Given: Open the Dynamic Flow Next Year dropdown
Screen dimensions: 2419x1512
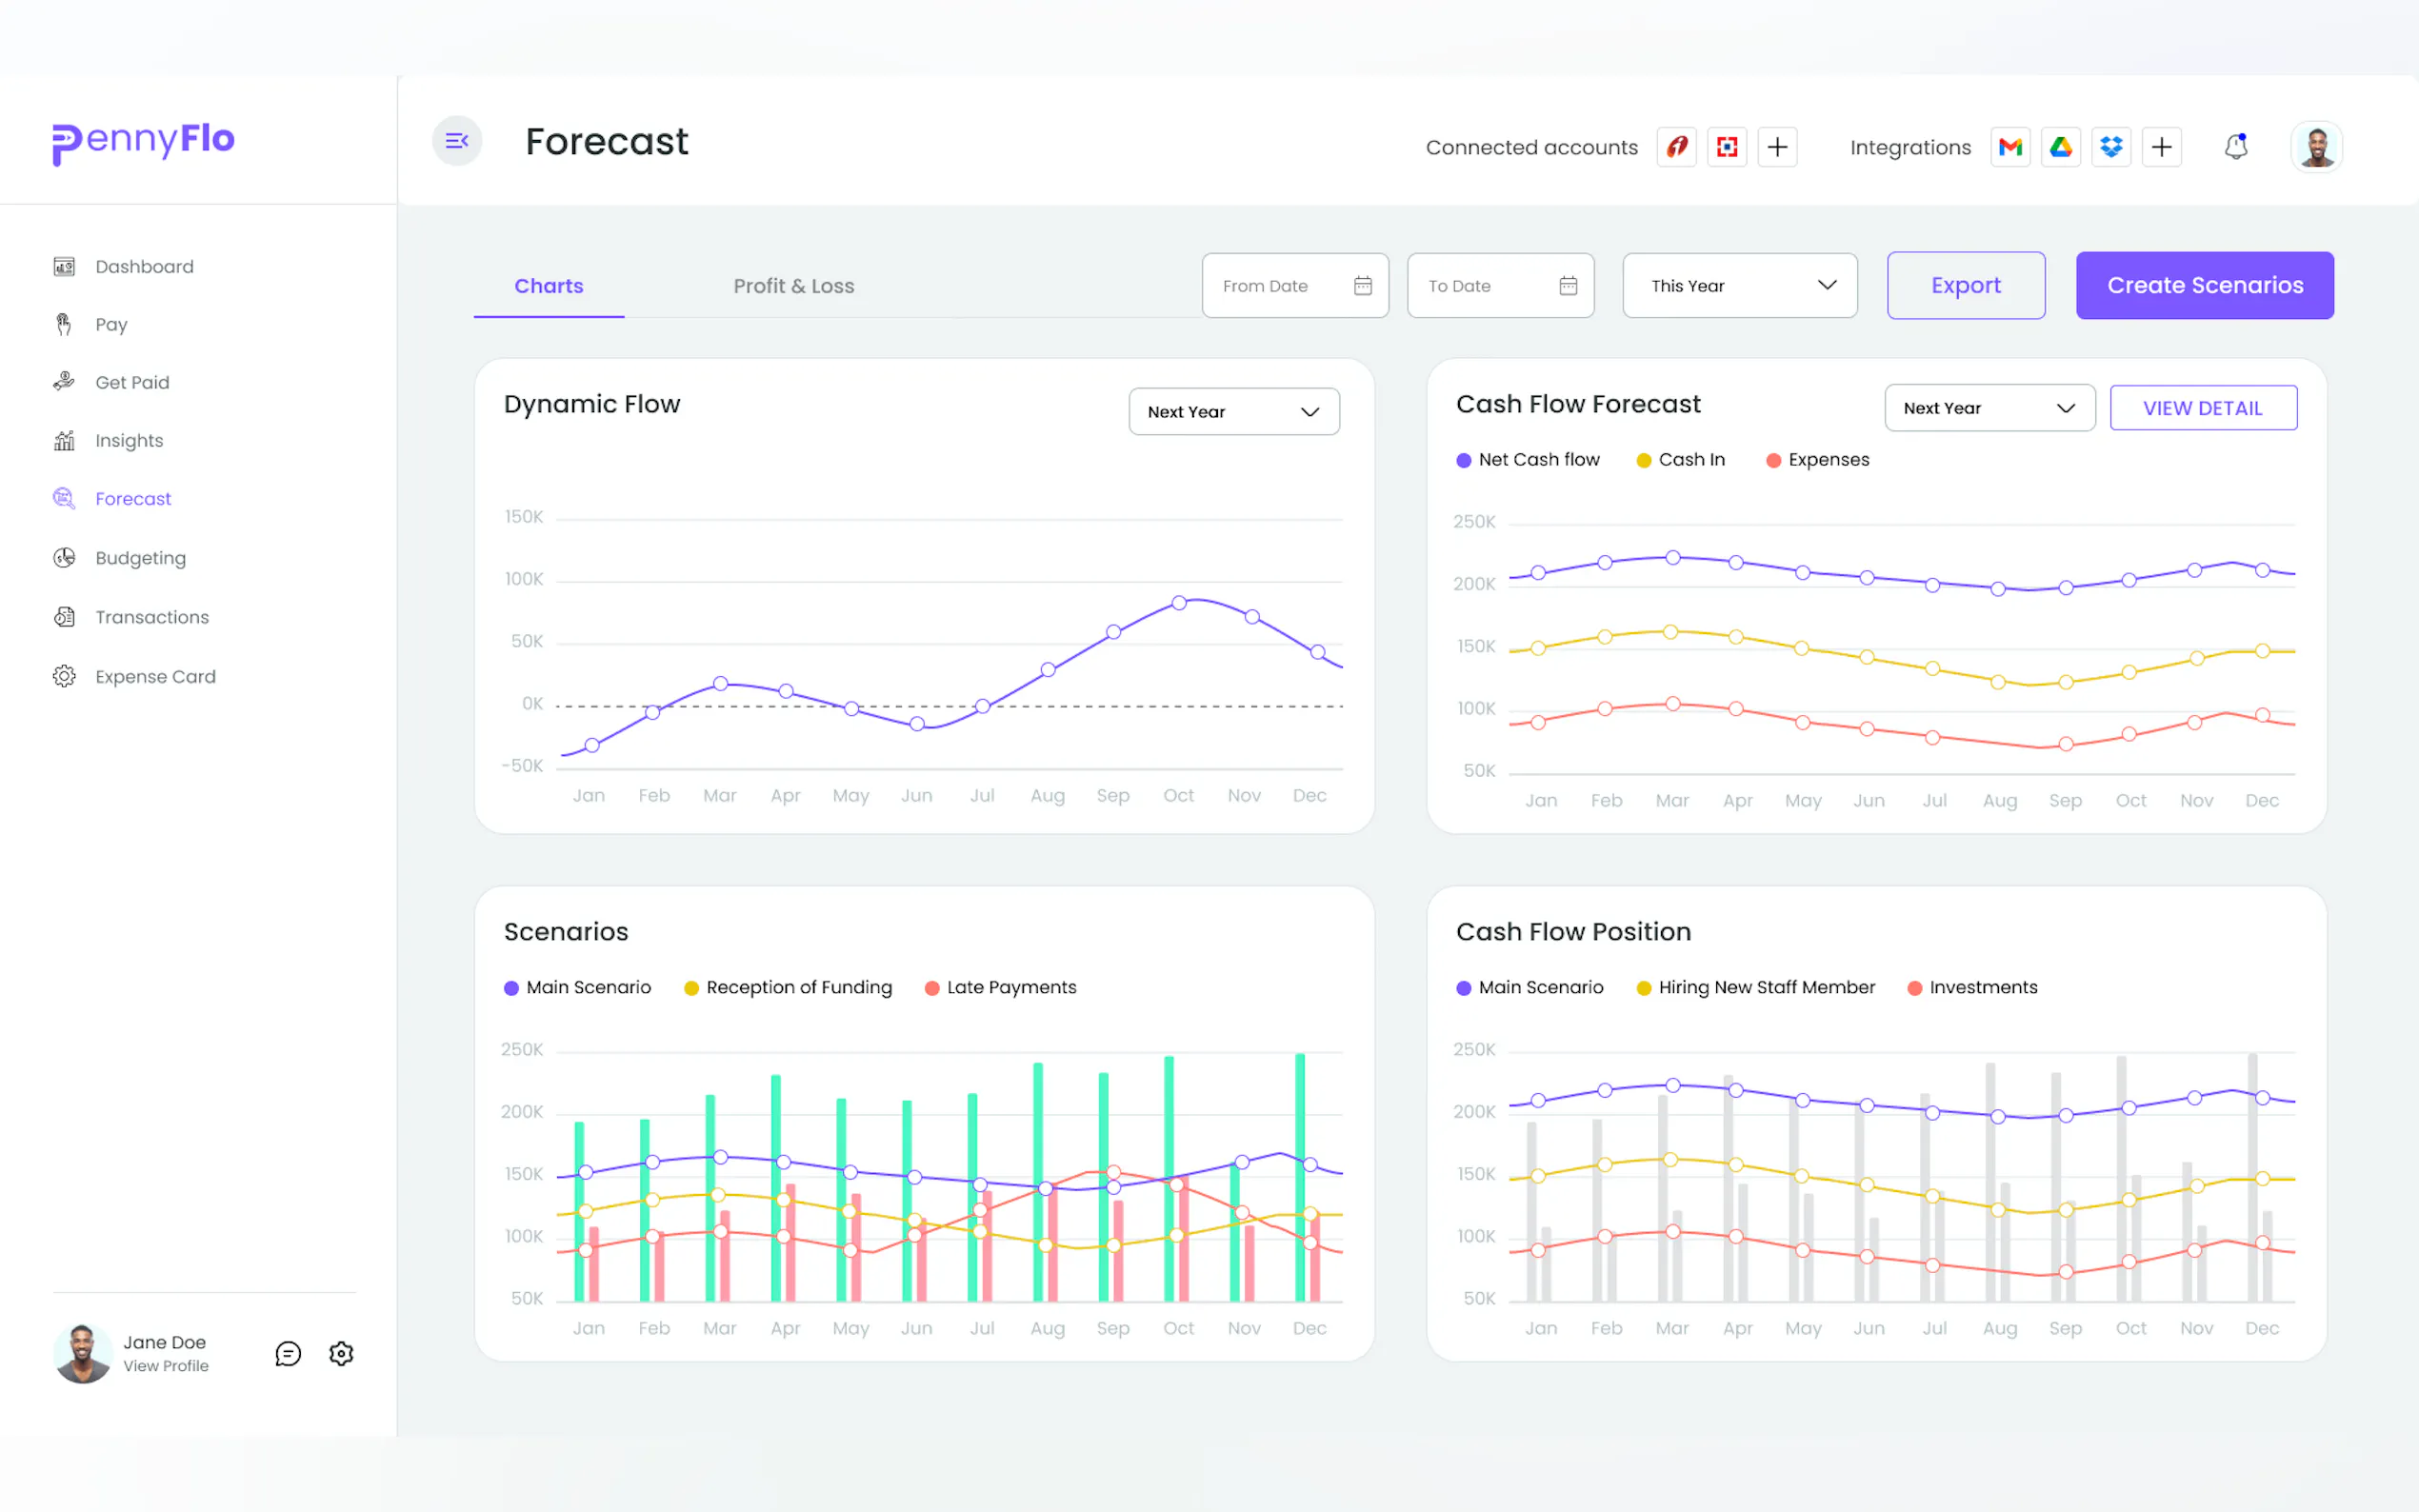Looking at the screenshot, I should (x=1233, y=412).
